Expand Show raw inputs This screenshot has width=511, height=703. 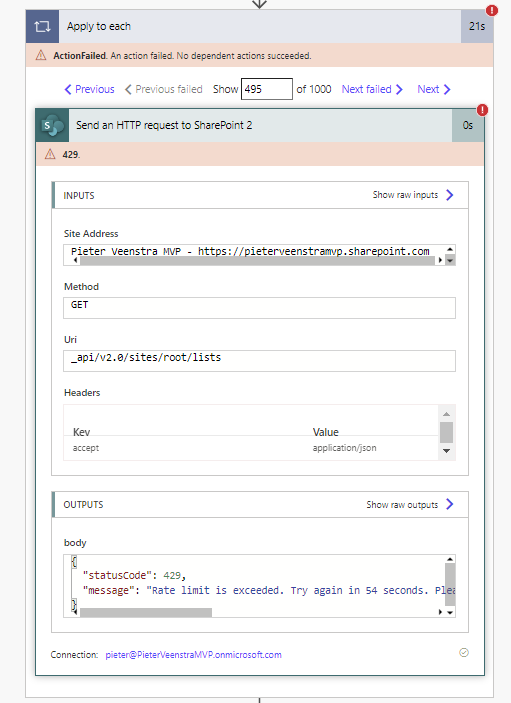413,195
